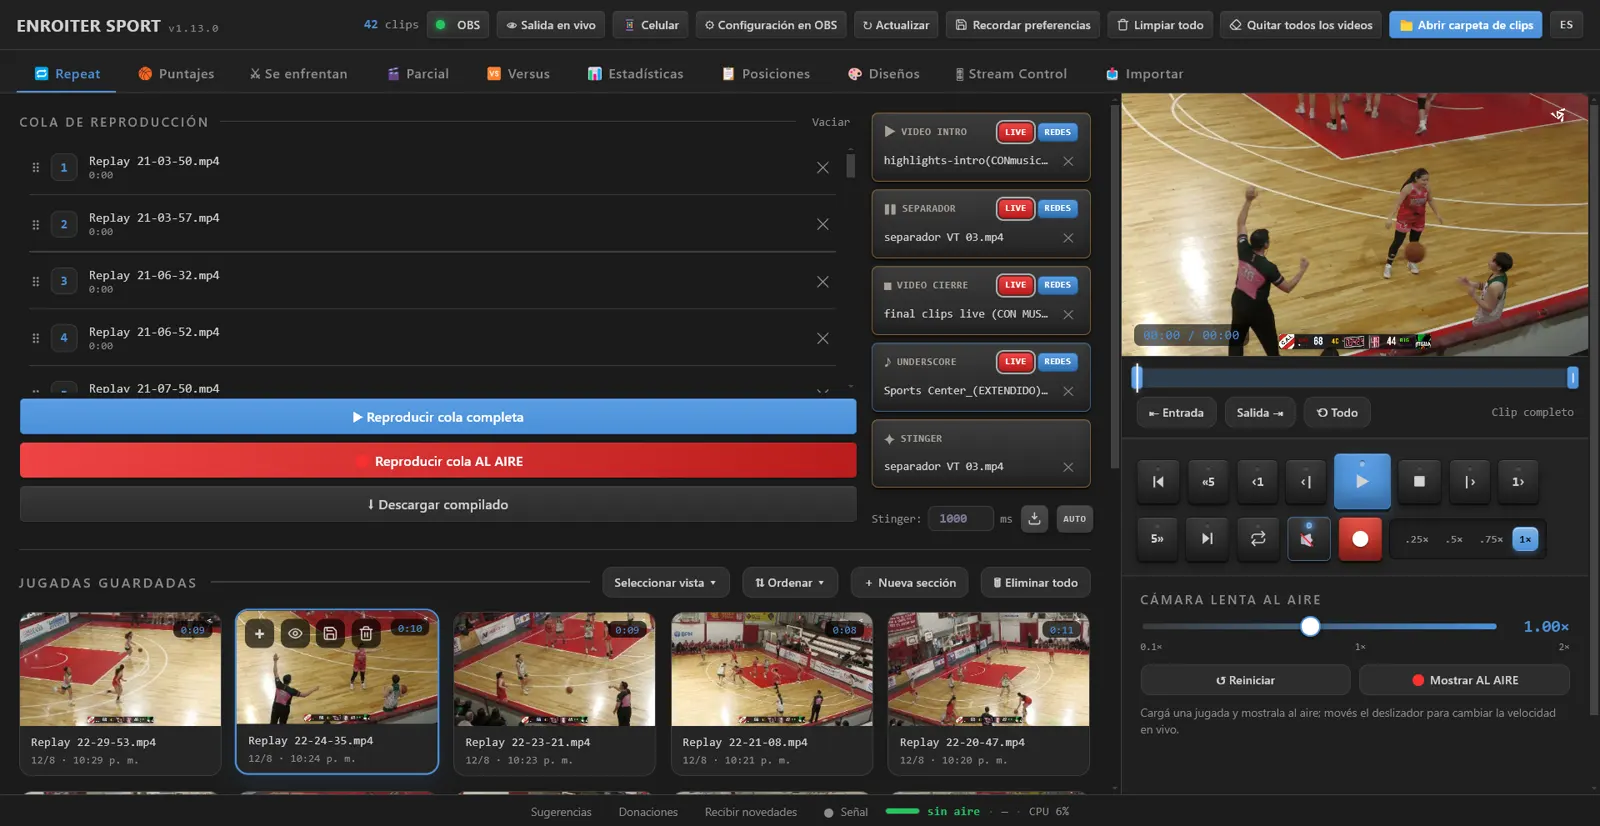The height and width of the screenshot is (826, 1600).
Task: Click Reproducir cola completa
Action: click(438, 417)
